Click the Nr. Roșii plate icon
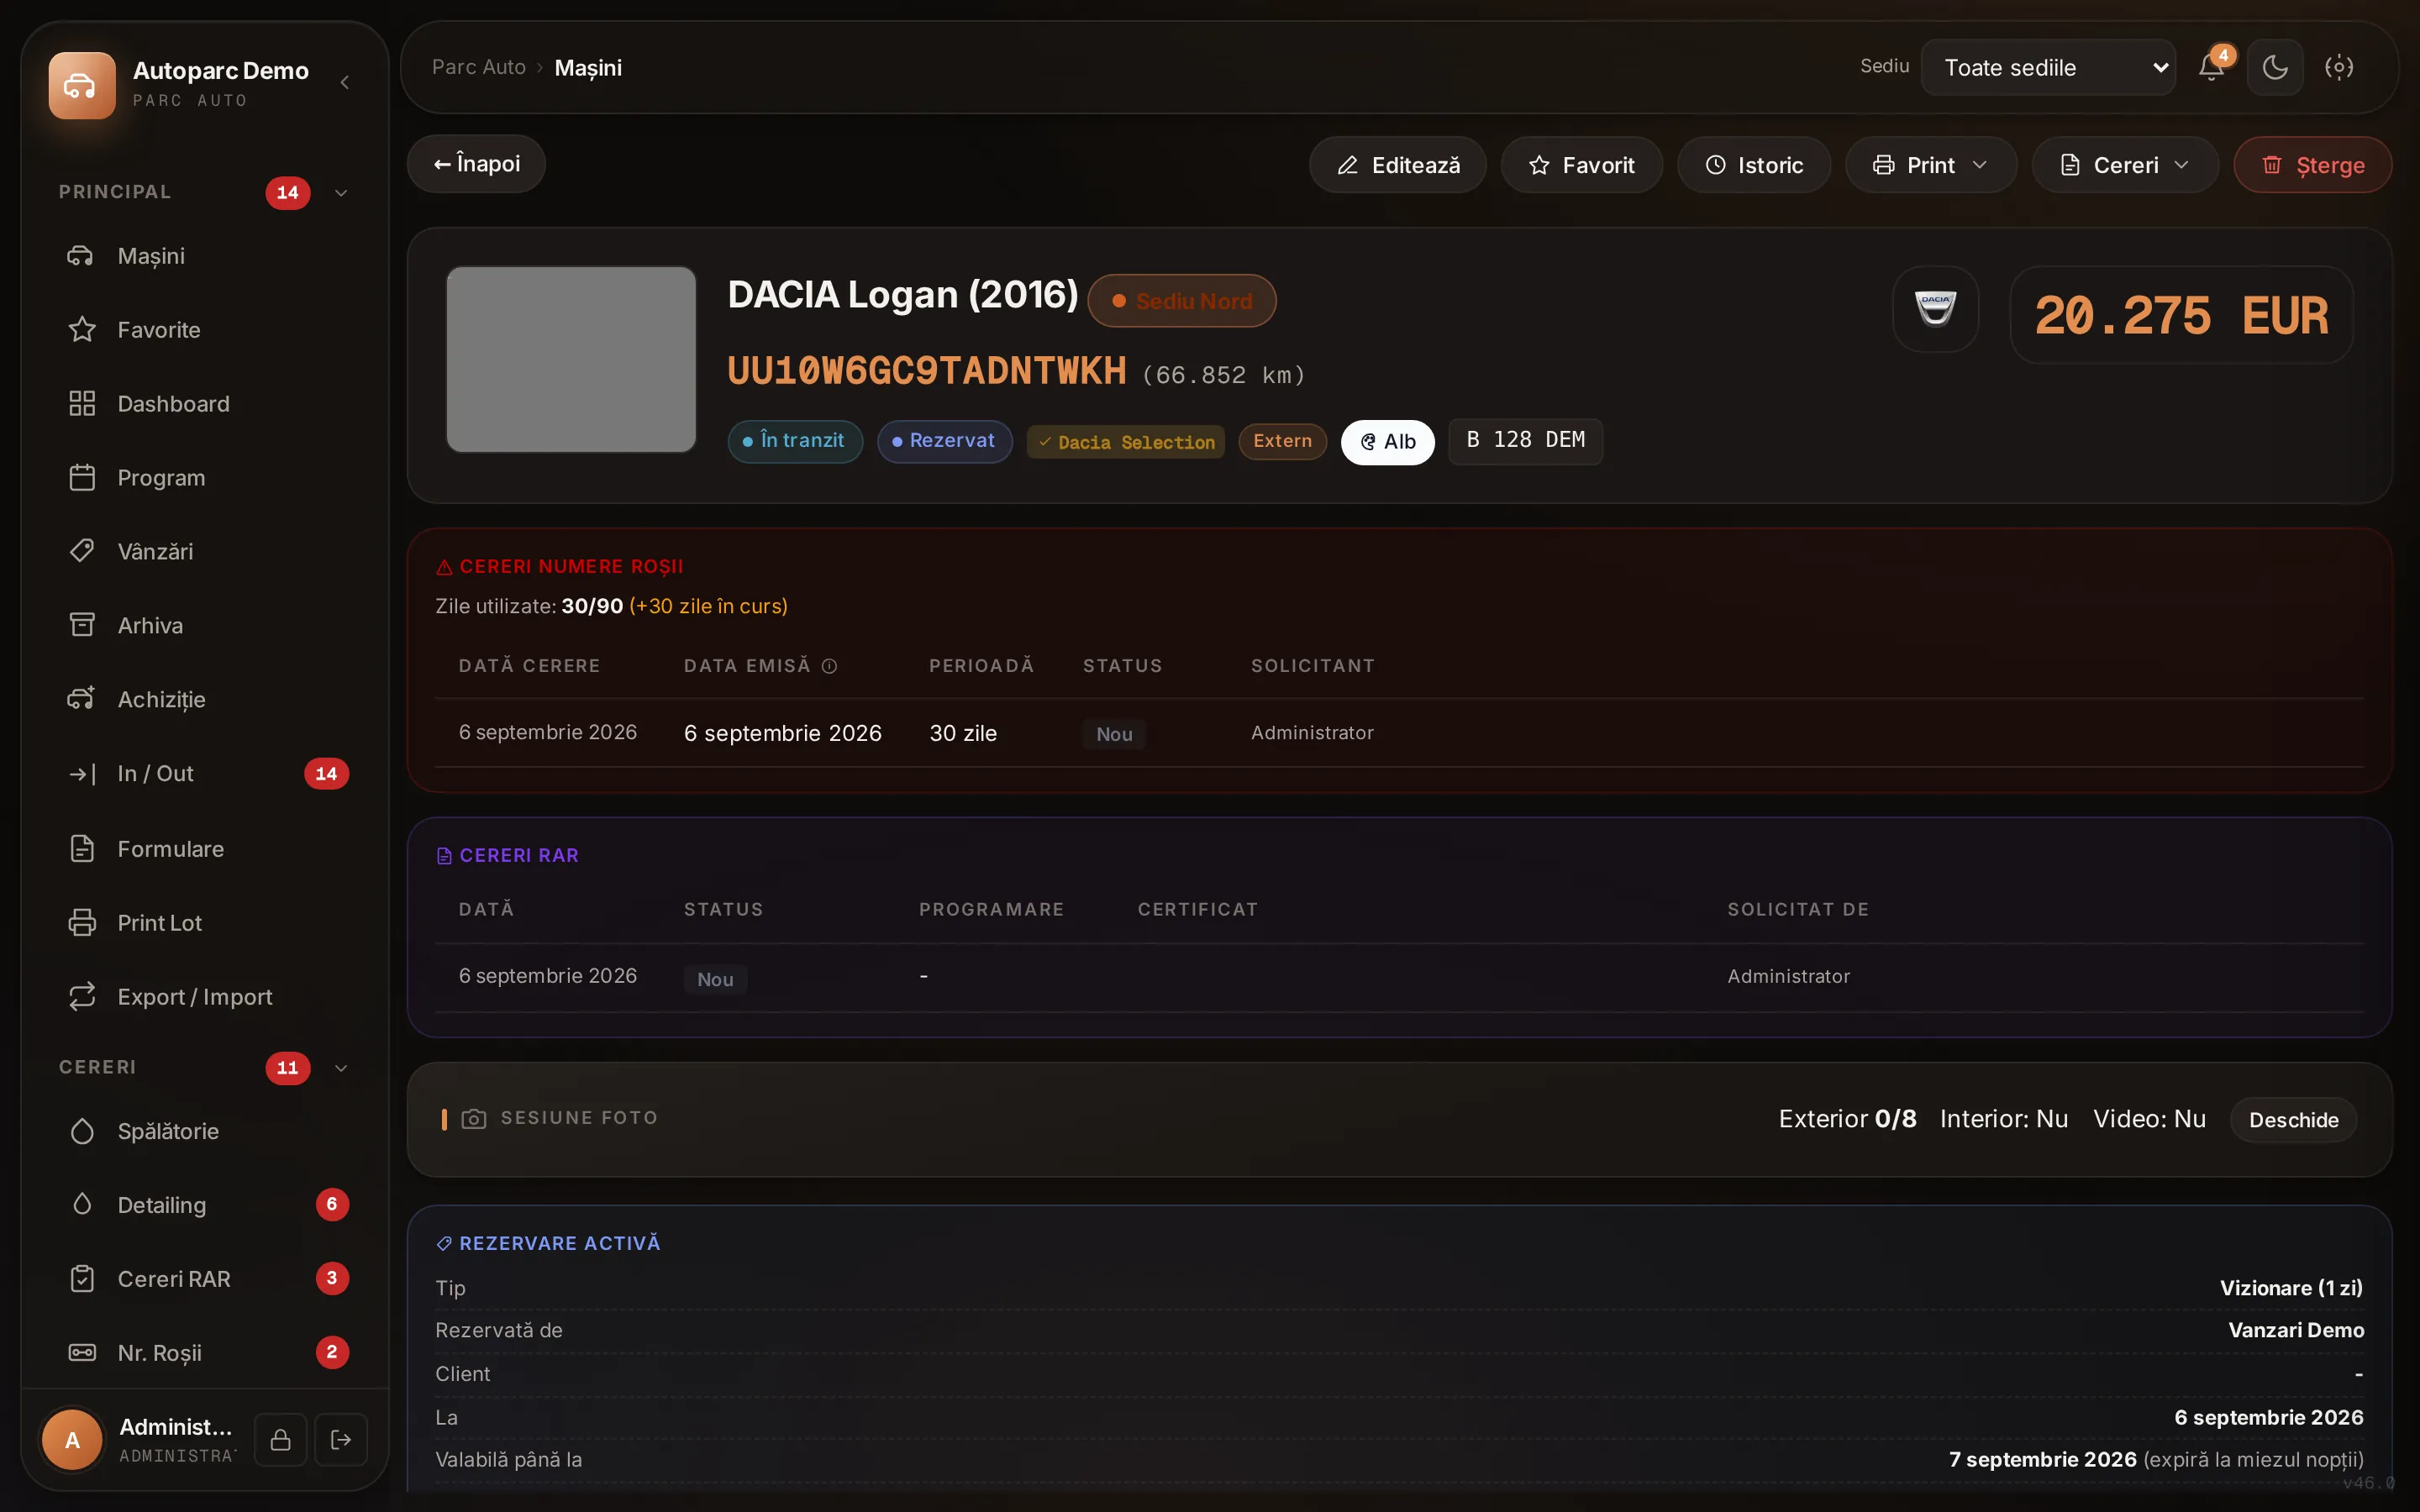 point(82,1353)
